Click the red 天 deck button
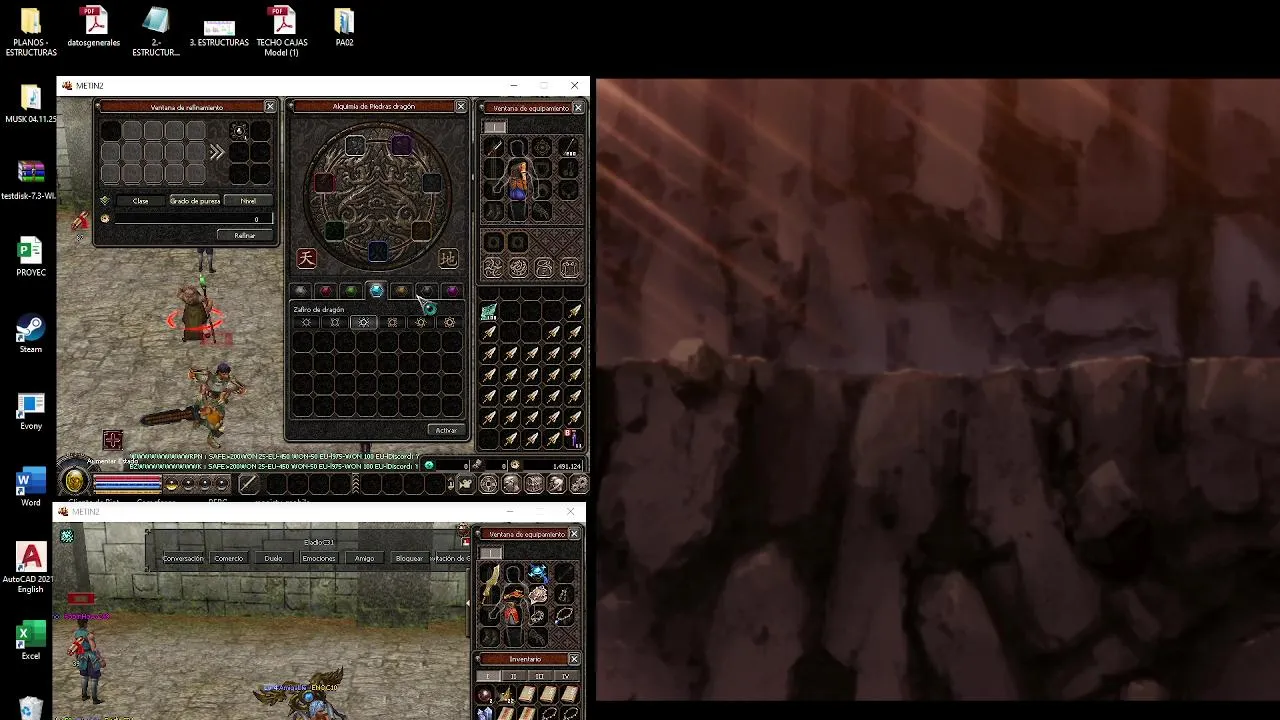This screenshot has height=720, width=1280. pyautogui.click(x=306, y=258)
